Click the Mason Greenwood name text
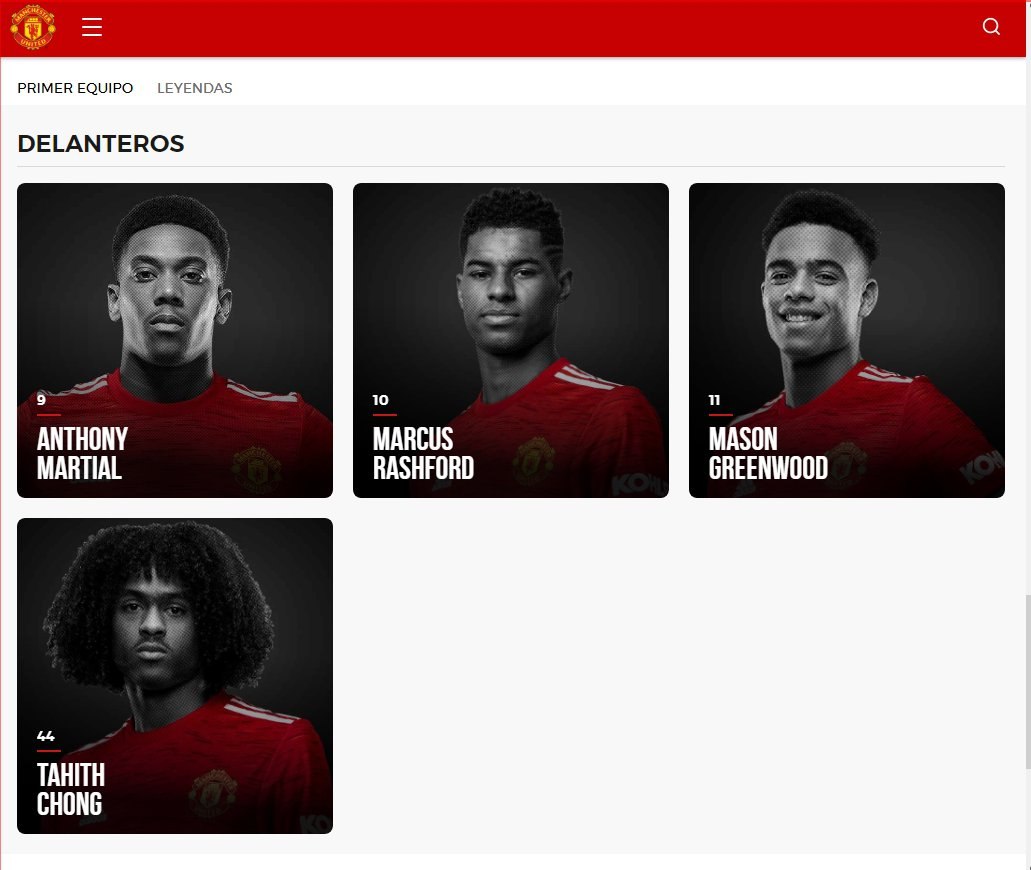 (768, 453)
